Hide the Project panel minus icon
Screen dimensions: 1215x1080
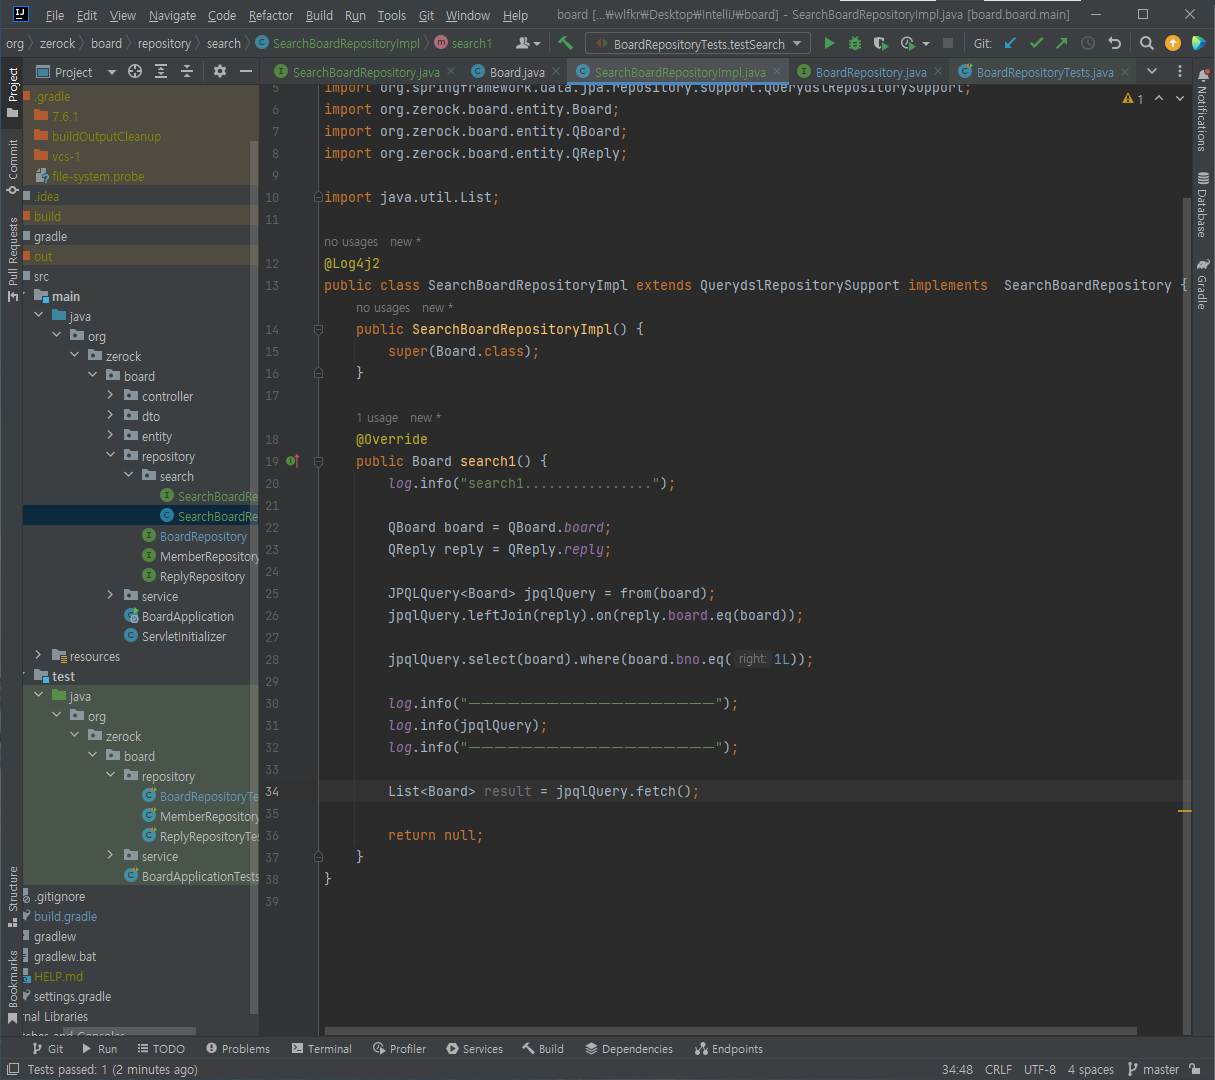tap(246, 72)
